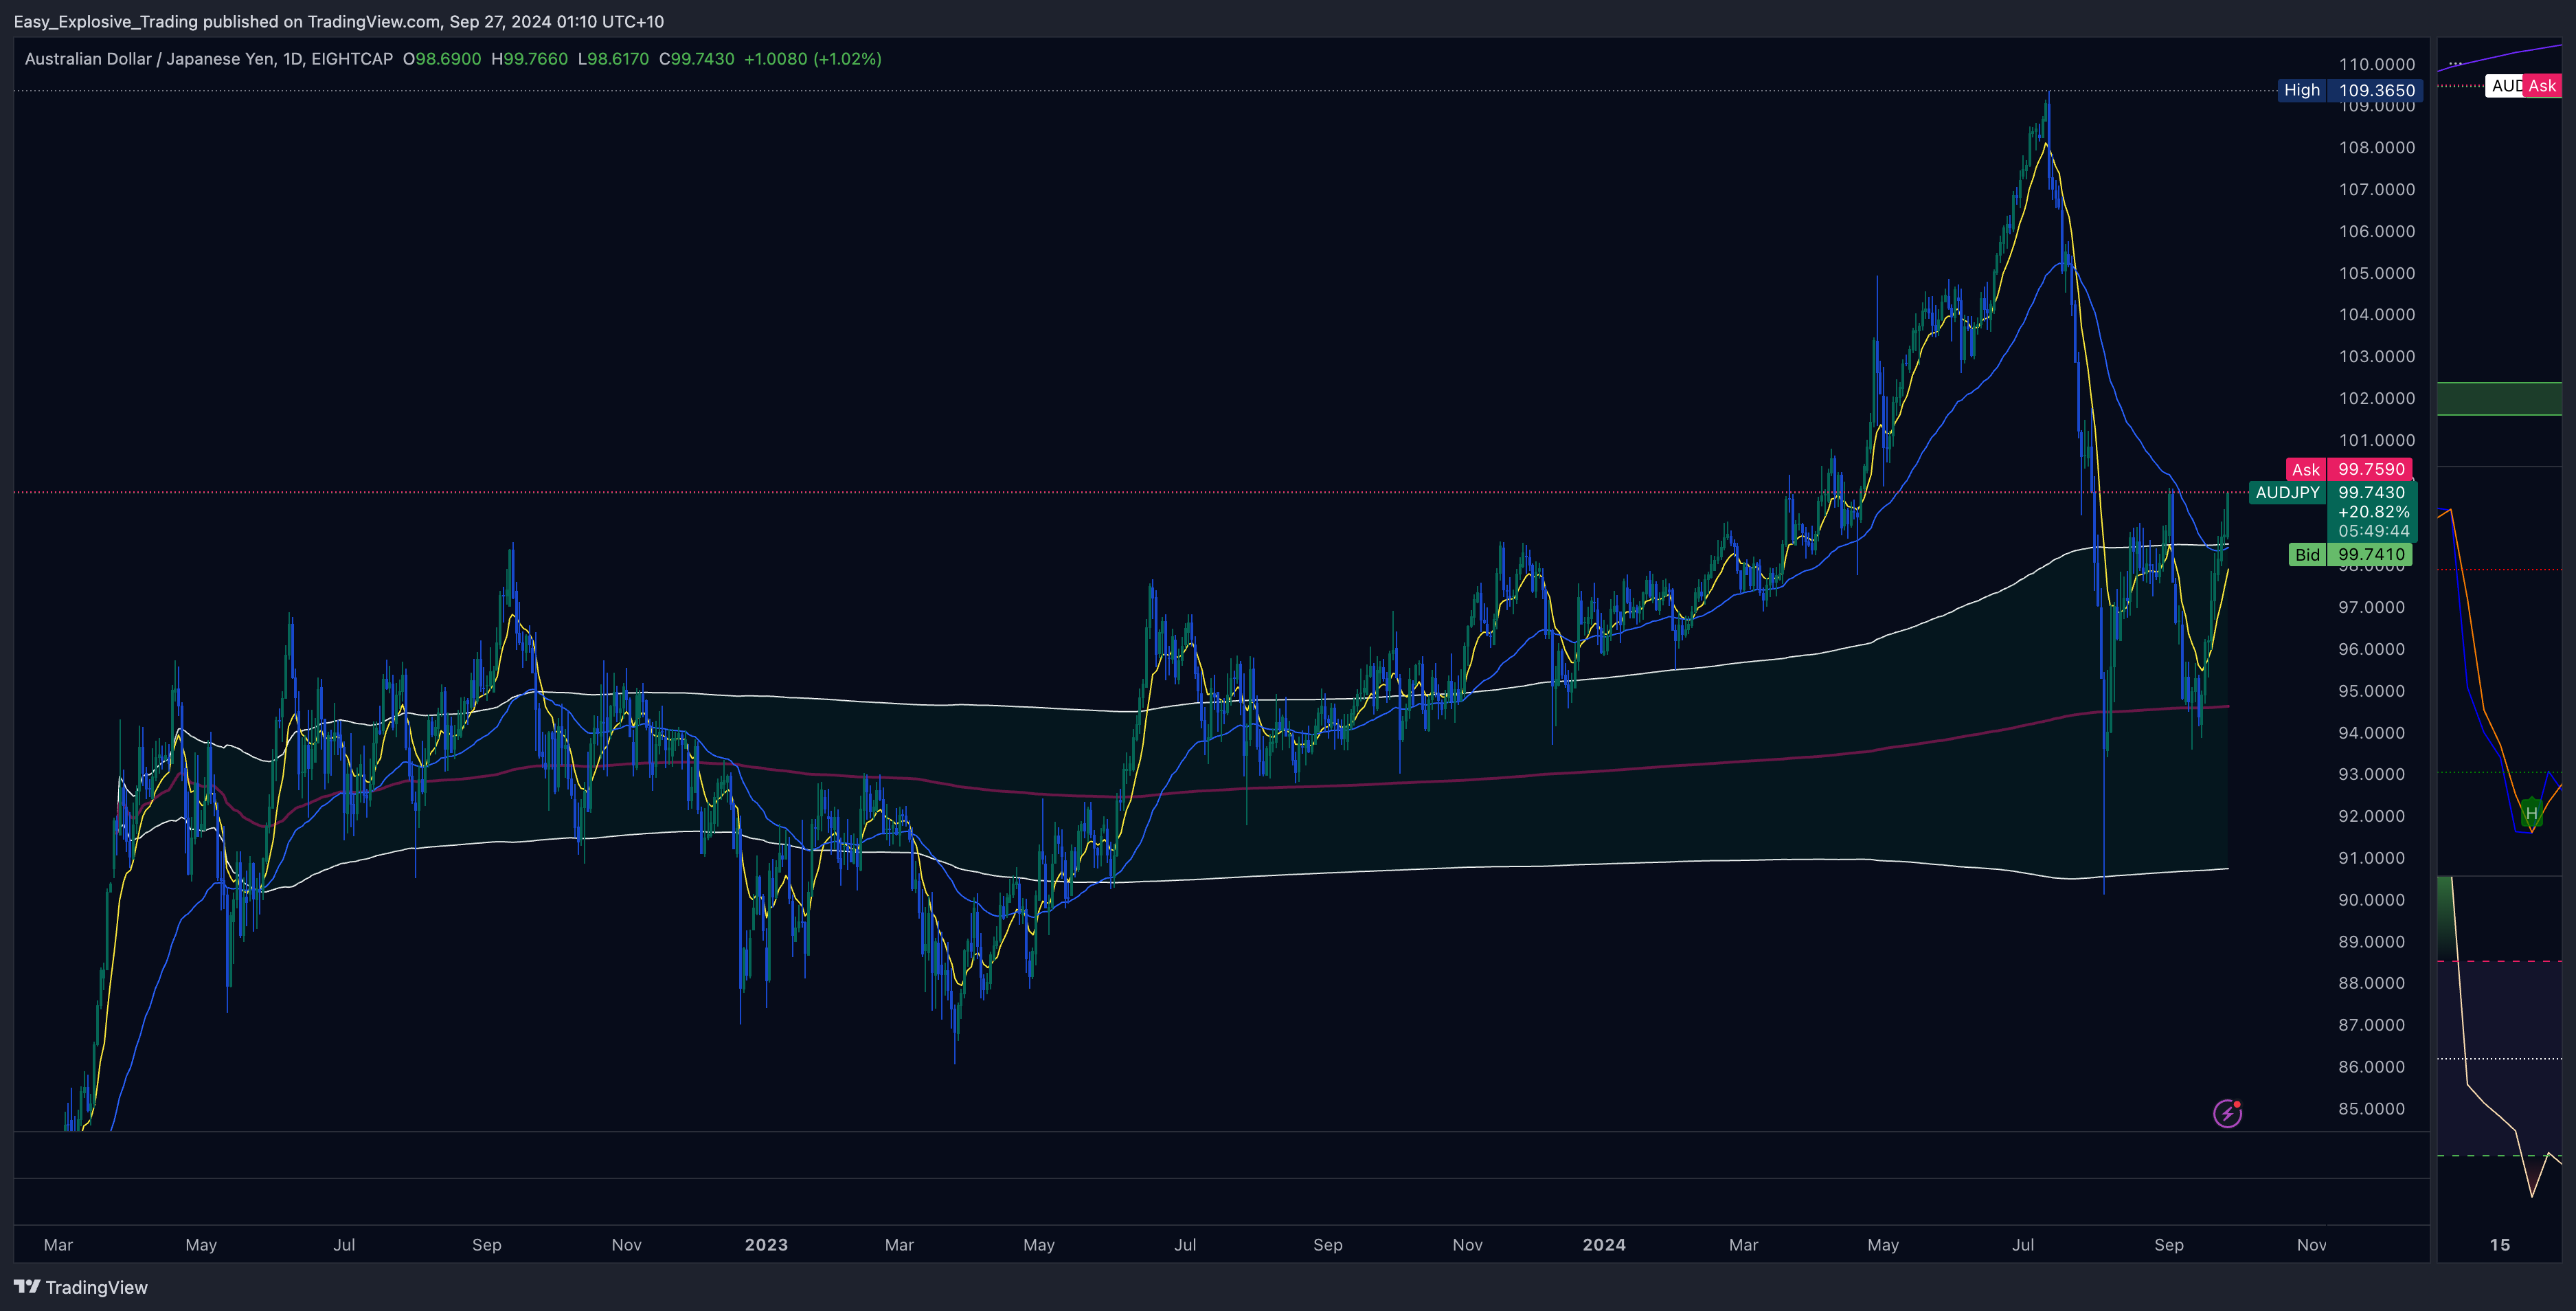Viewport: 2576px width, 1311px height.
Task: Click the open value O98.6900
Action: (442, 59)
